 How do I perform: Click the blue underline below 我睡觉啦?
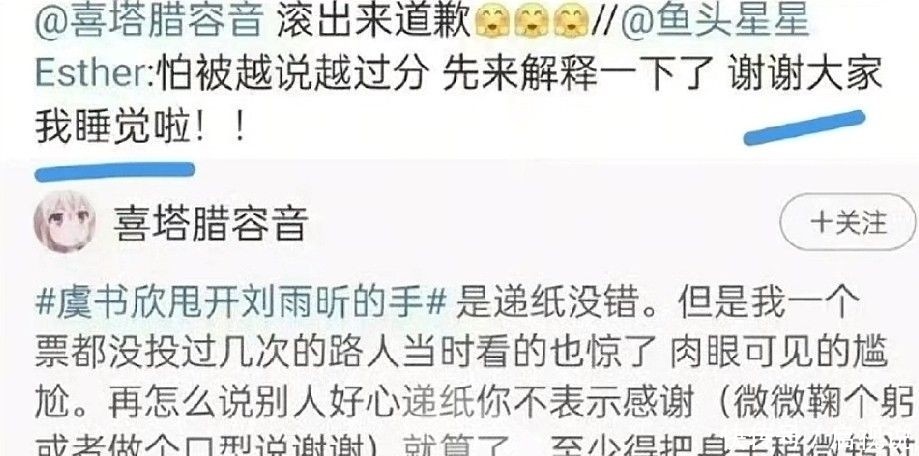coord(115,171)
